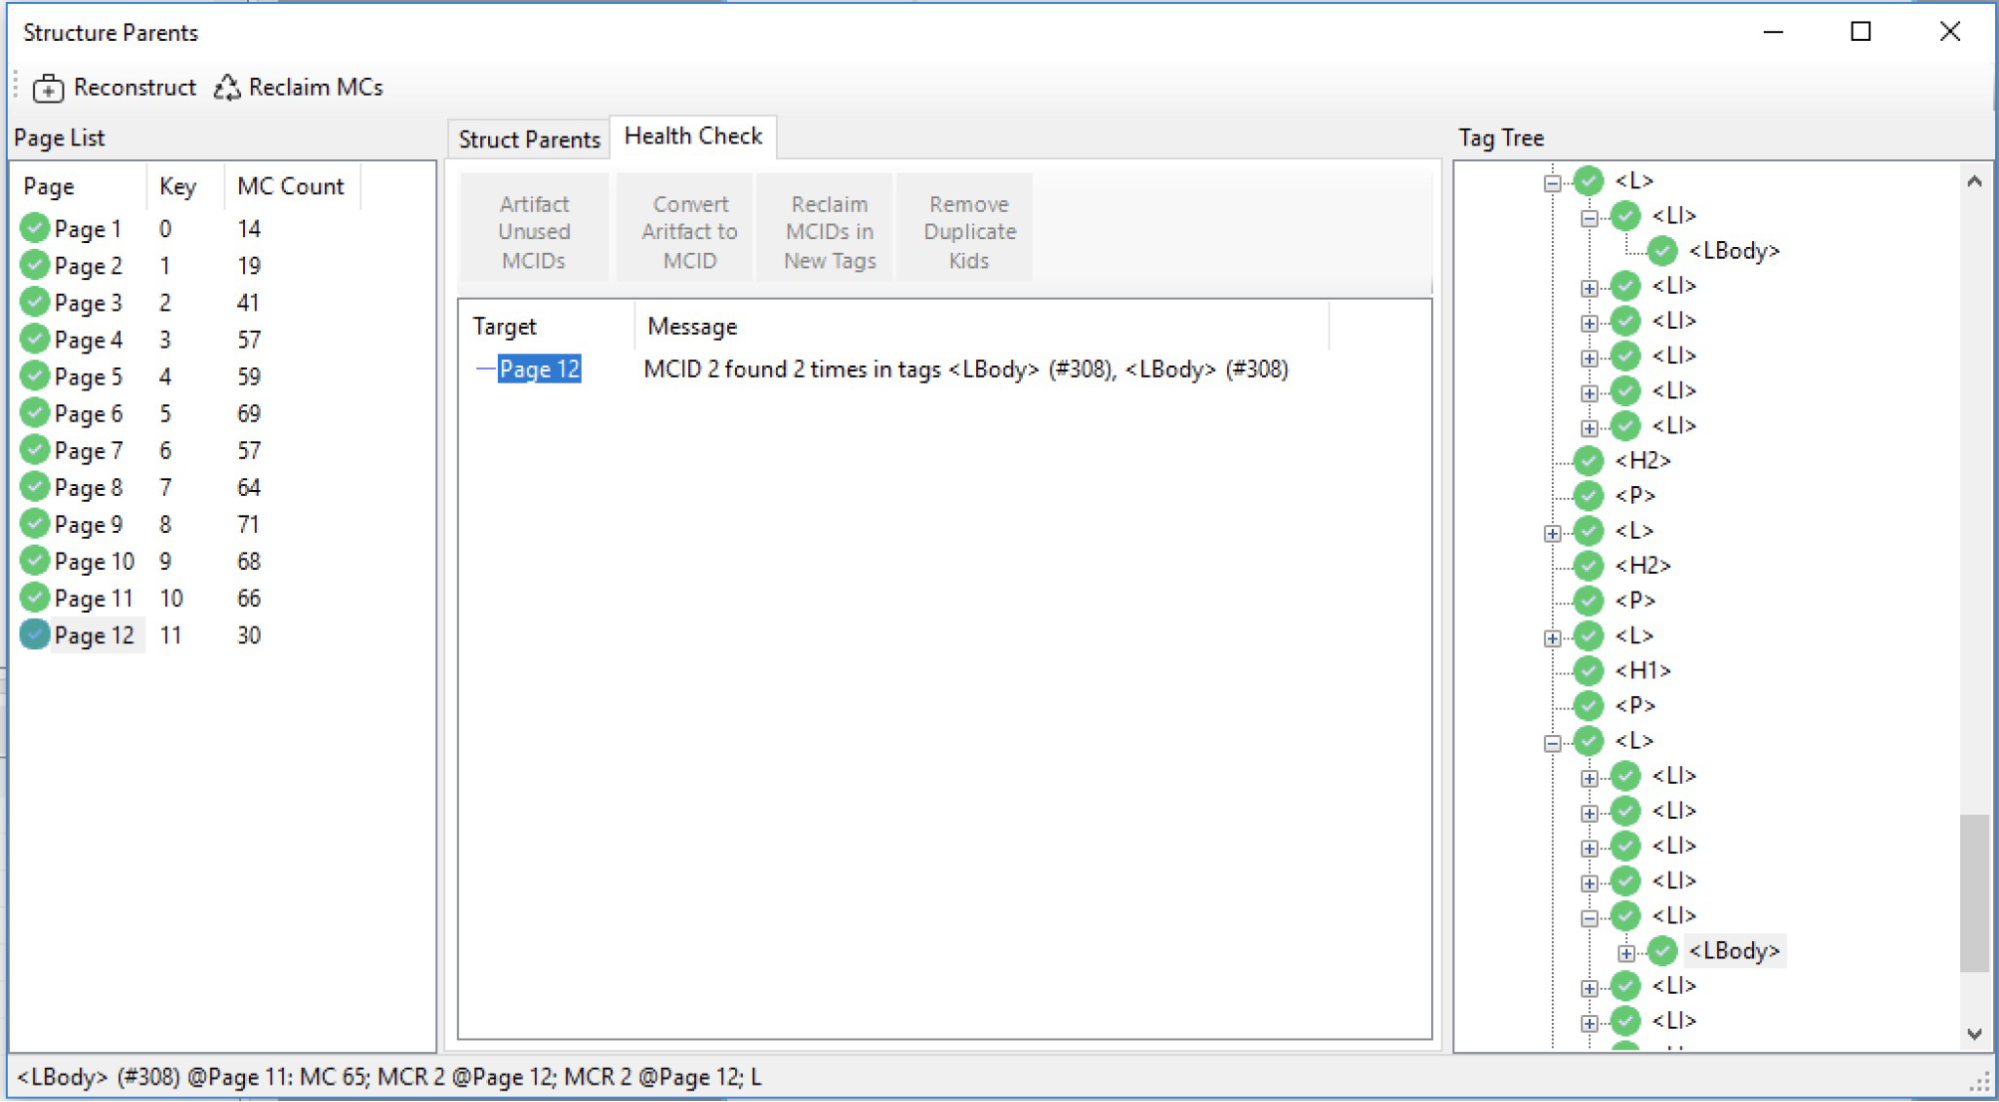
Task: Select the Health Check tab
Action: click(693, 136)
